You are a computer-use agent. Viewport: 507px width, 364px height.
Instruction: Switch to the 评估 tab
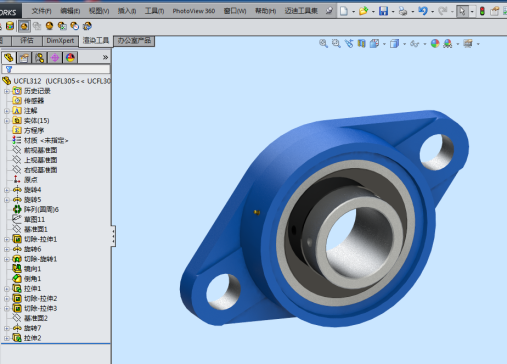tap(27, 41)
